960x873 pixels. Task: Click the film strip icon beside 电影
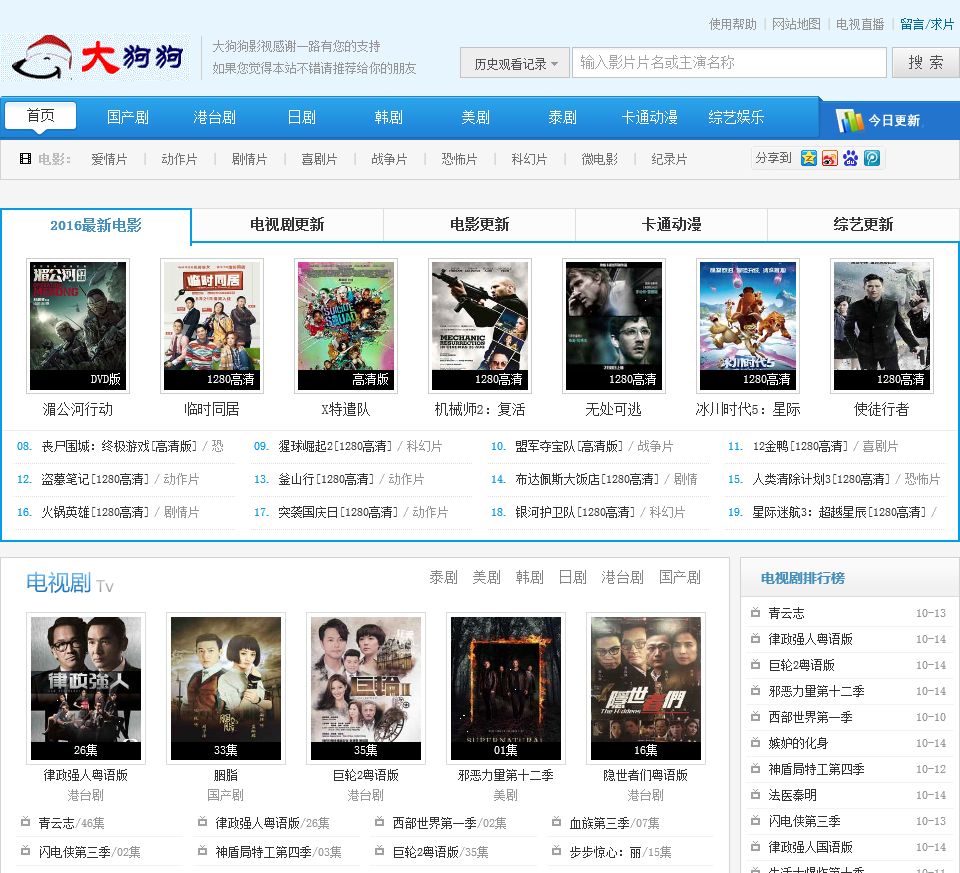25,159
